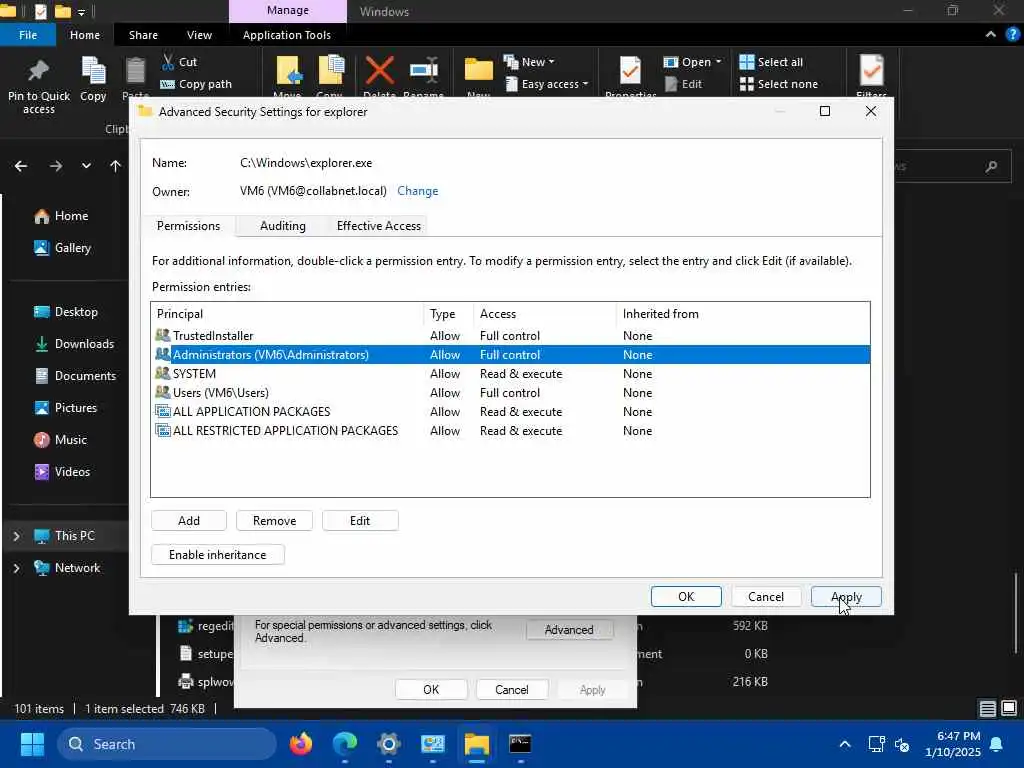1024x768 pixels.
Task: Select ALL APPLICATION PACKAGES entry
Action: click(x=510, y=411)
